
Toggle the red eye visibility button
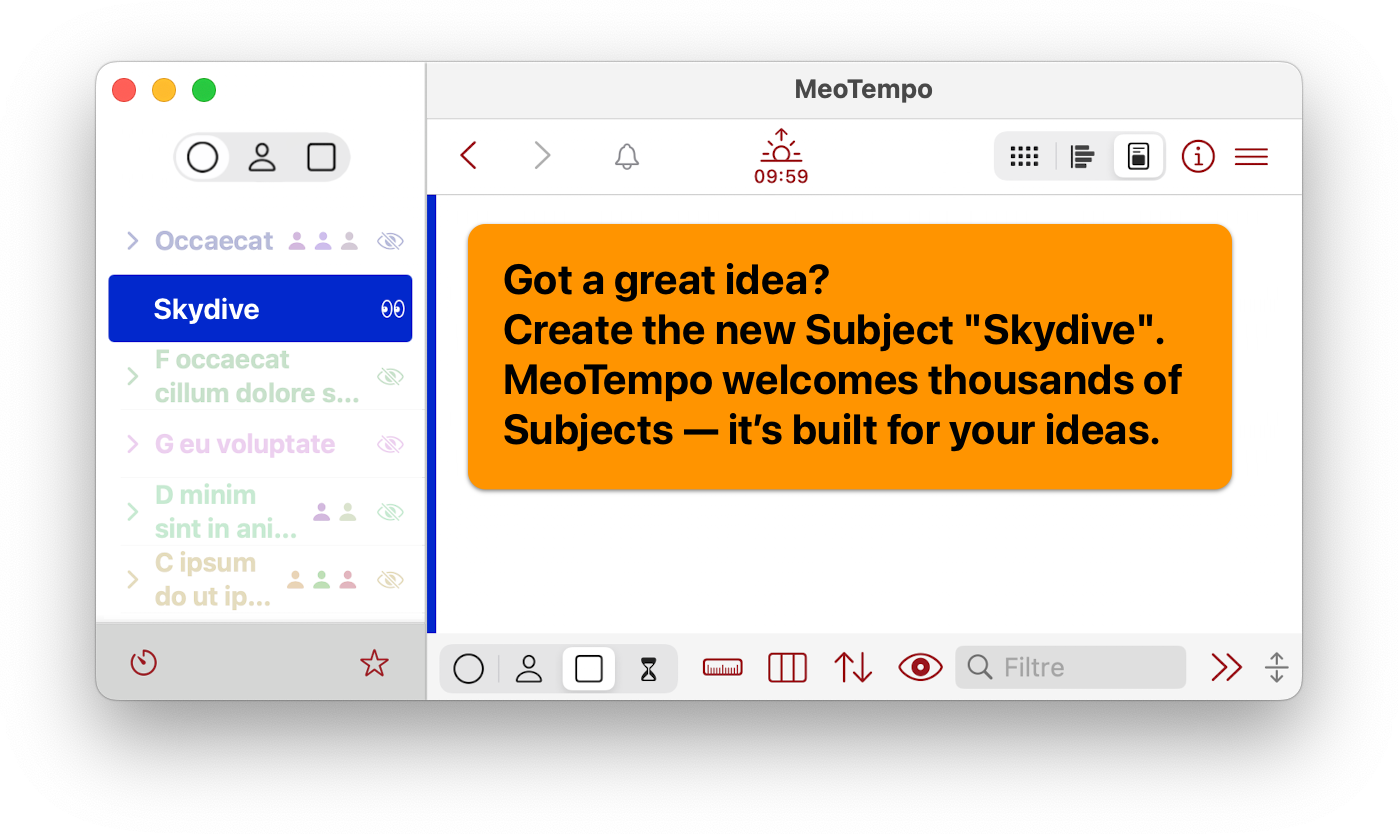pos(920,668)
